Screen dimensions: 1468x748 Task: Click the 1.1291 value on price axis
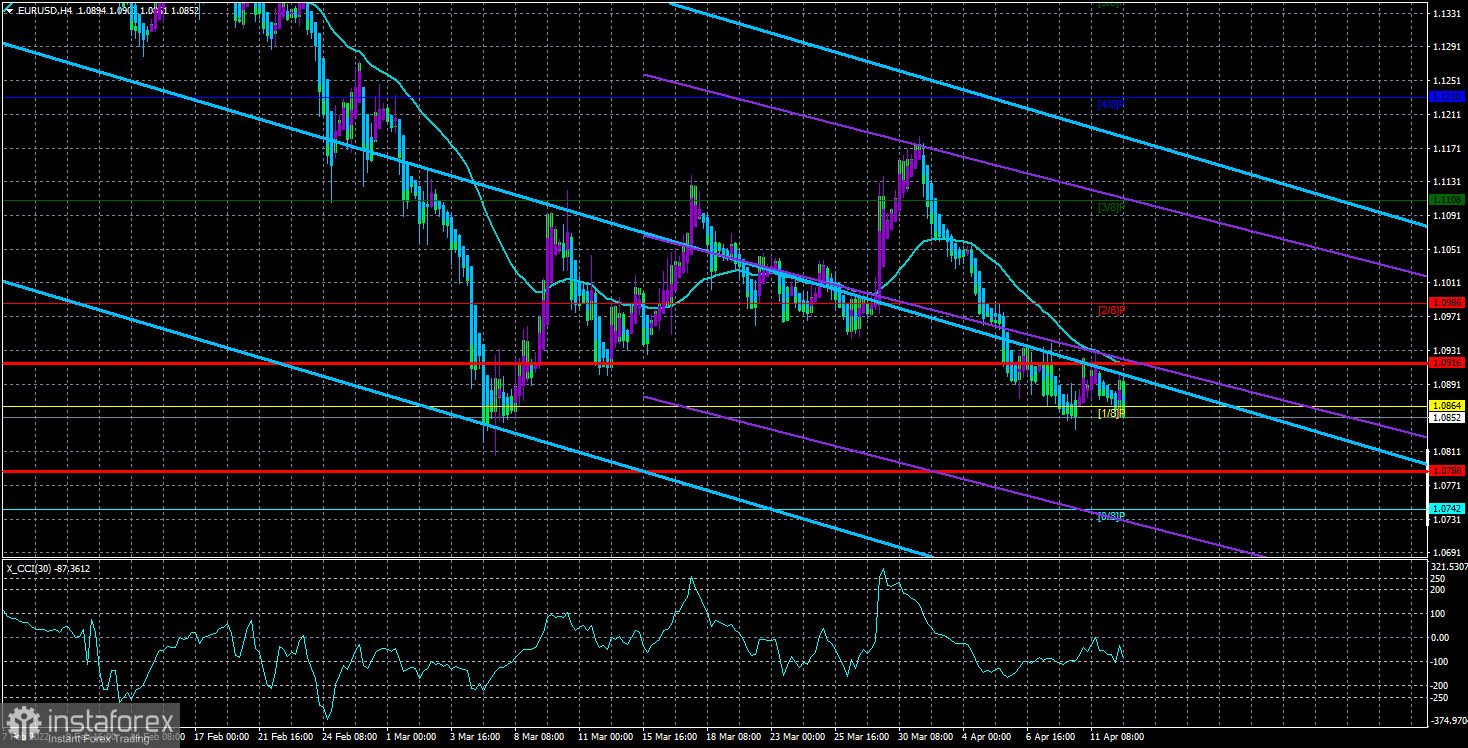1447,47
